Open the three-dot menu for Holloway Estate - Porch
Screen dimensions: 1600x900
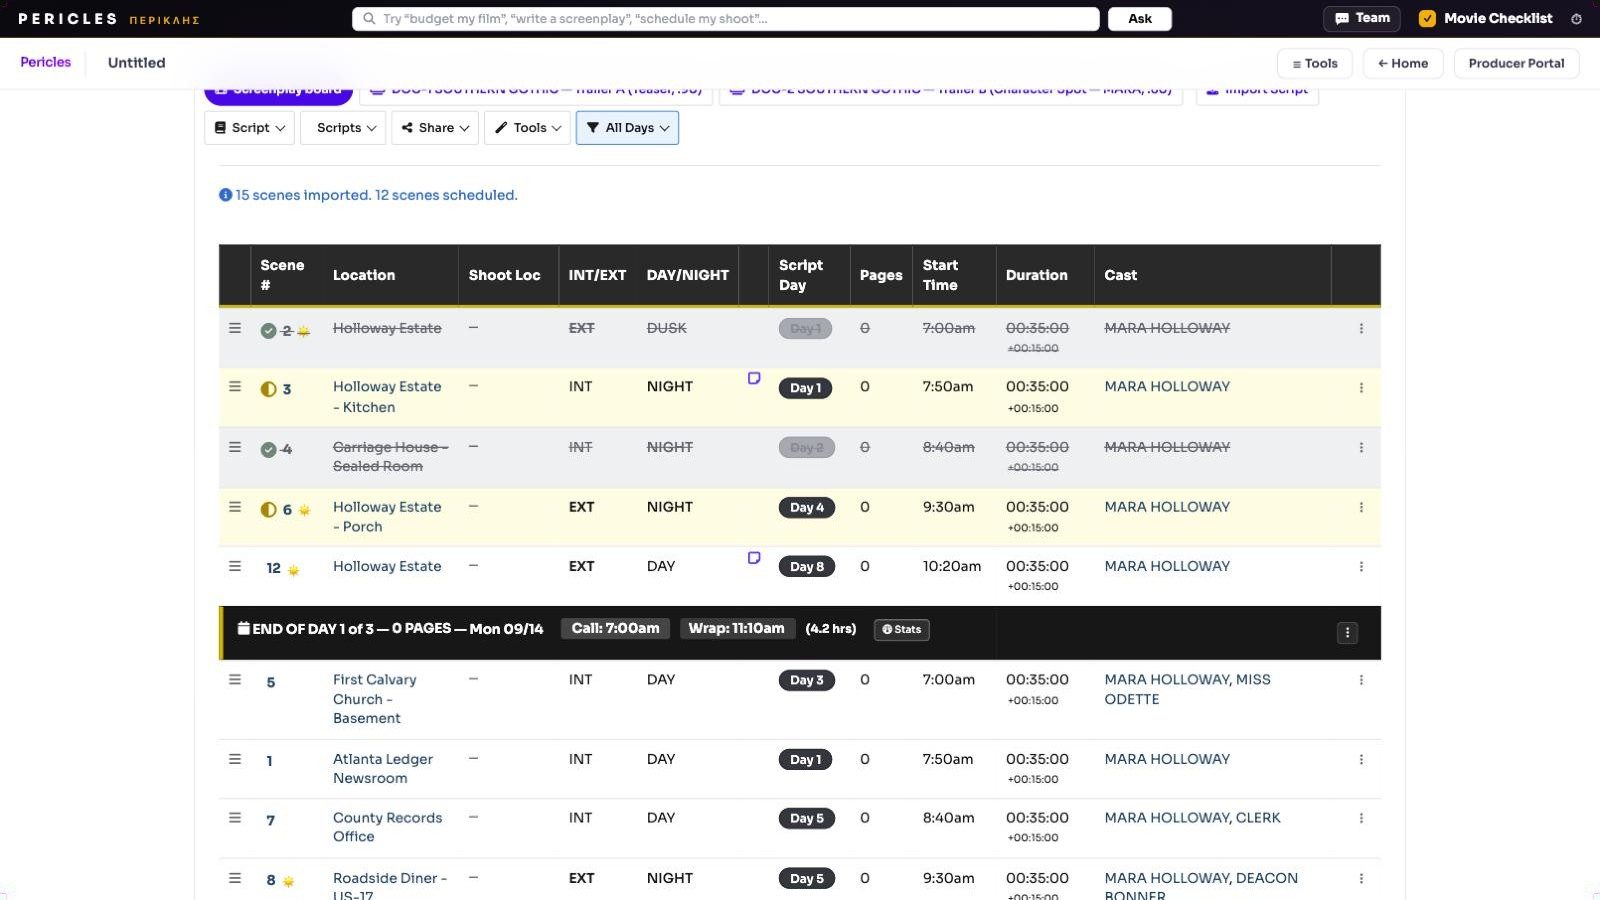(1361, 507)
